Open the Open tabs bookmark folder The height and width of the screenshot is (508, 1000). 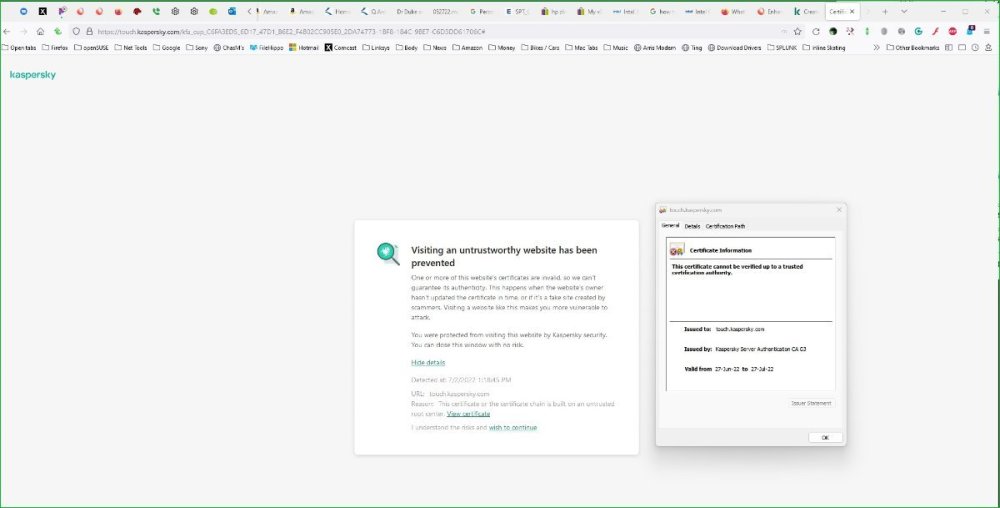tap(18, 47)
